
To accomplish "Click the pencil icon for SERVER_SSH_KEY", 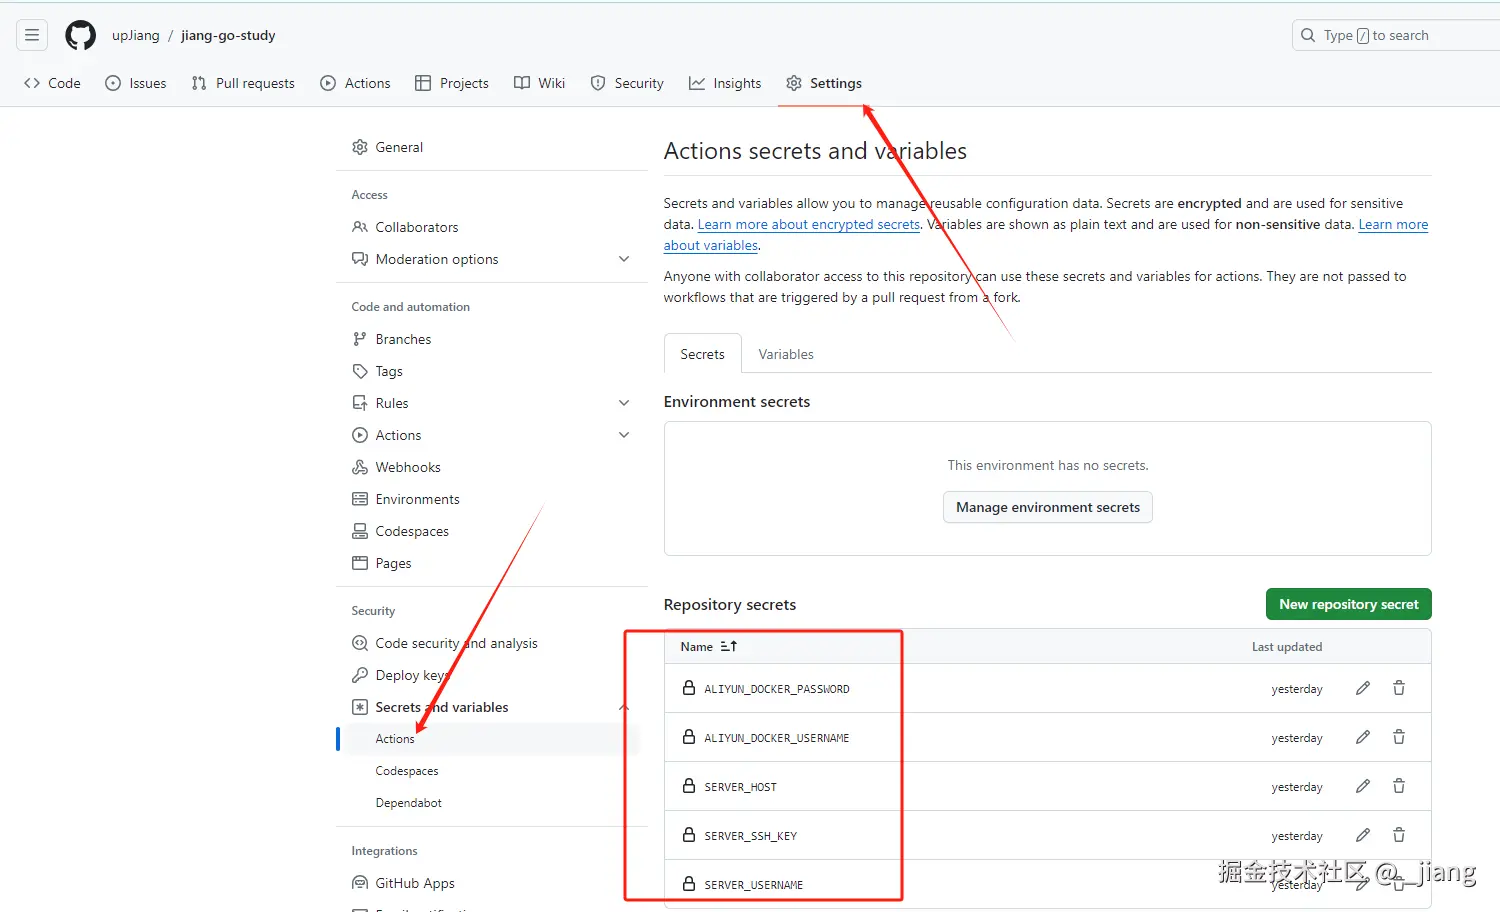I will pos(1362,835).
